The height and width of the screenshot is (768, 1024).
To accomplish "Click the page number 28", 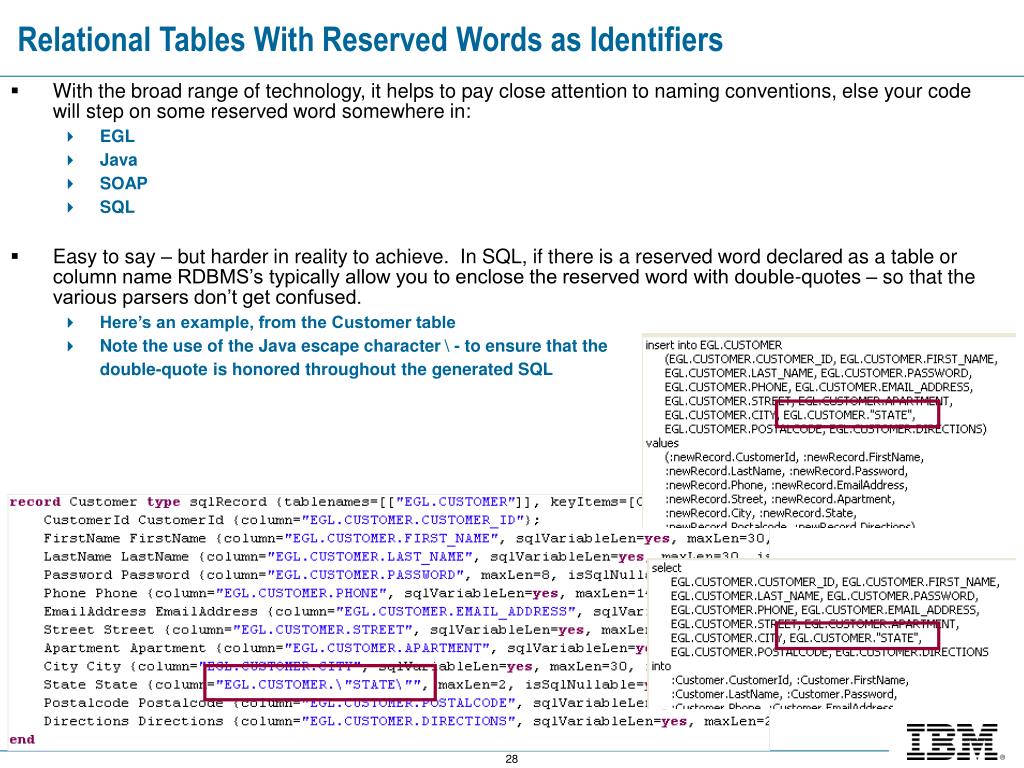I will [x=511, y=759].
